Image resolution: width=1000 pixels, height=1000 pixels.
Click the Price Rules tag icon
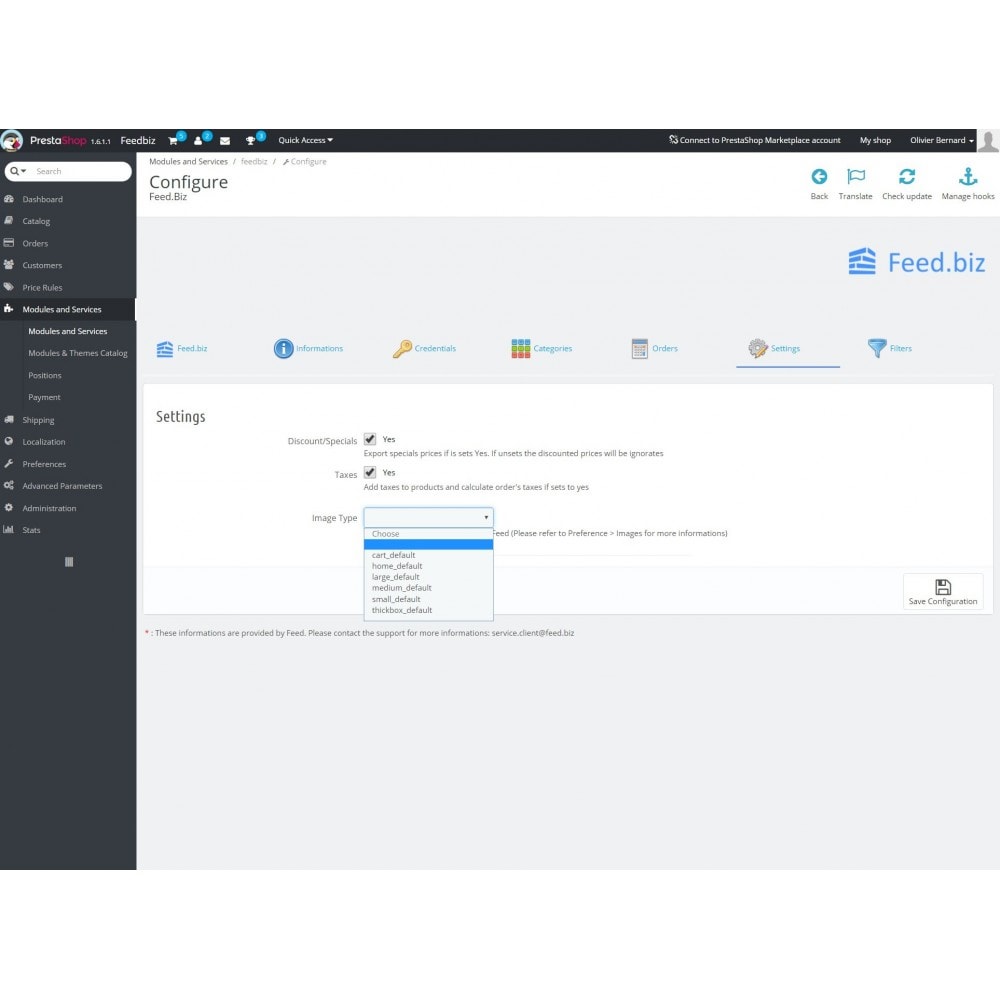click(9, 287)
